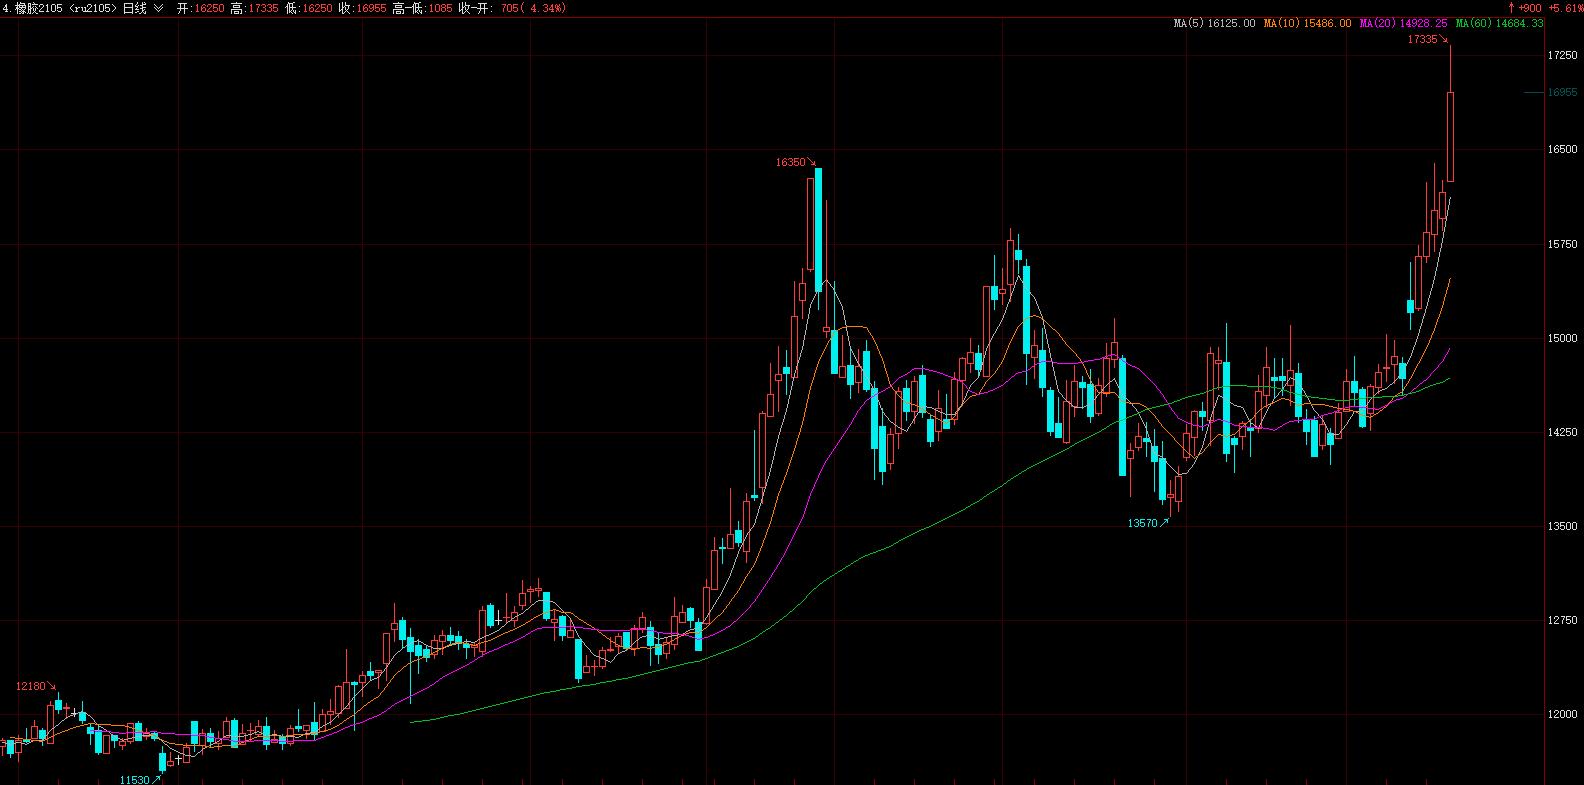Select the MA(5) indicator label
The height and width of the screenshot is (785, 1584).
[x=1214, y=23]
